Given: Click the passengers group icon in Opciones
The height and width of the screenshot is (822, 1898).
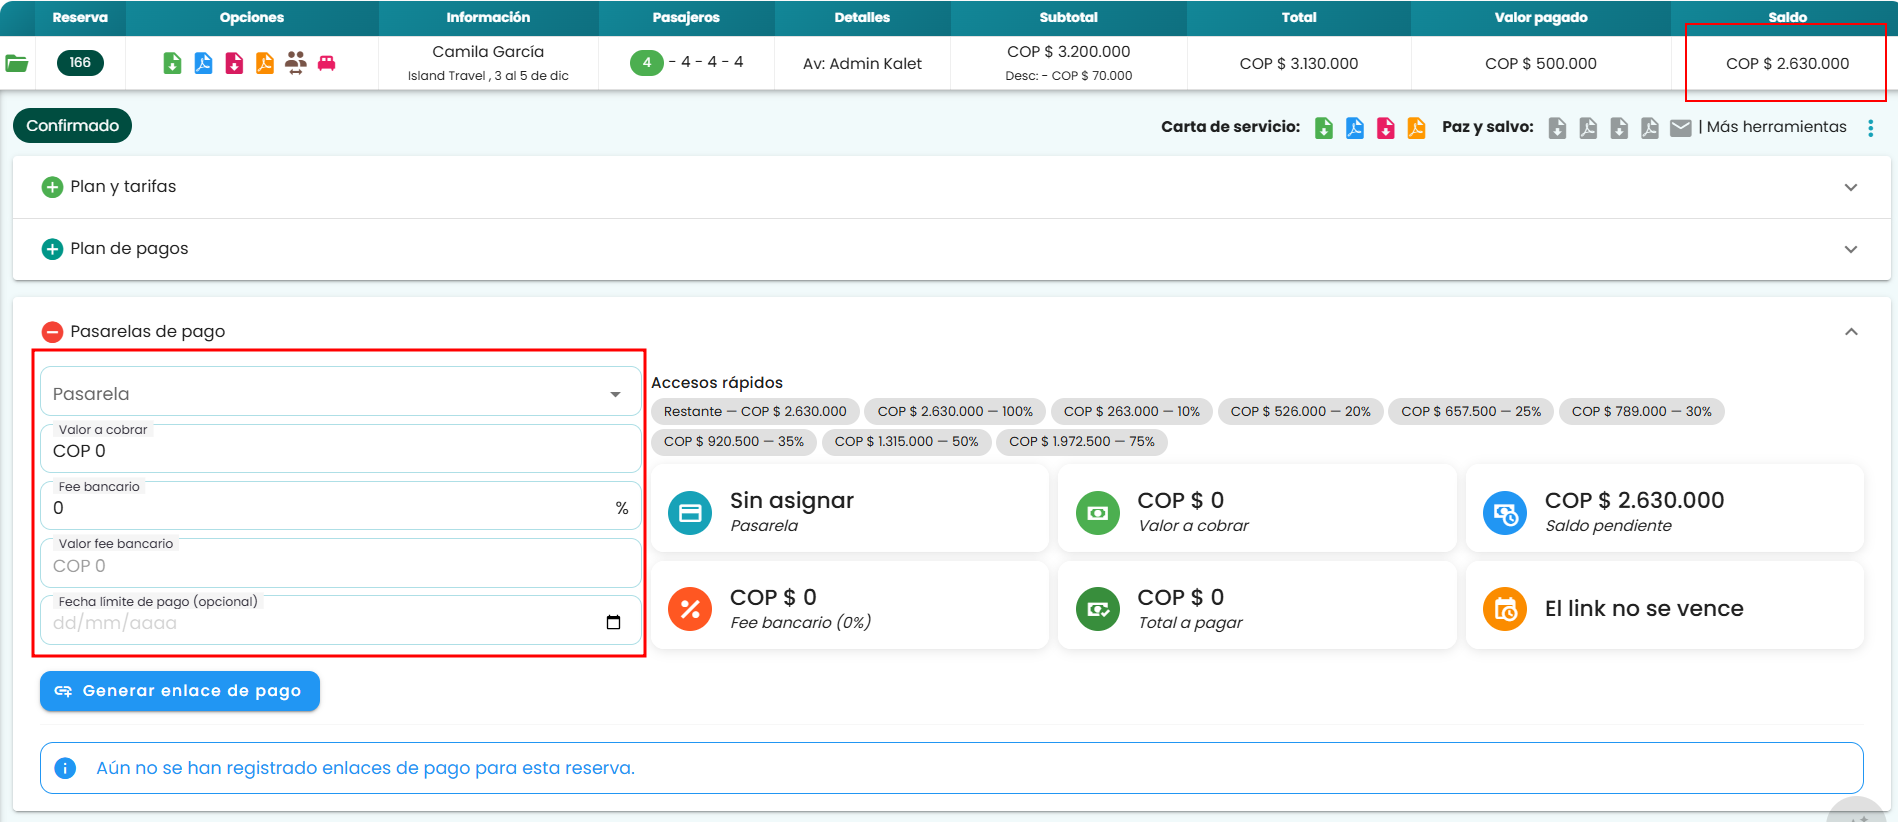Looking at the screenshot, I should [x=296, y=63].
